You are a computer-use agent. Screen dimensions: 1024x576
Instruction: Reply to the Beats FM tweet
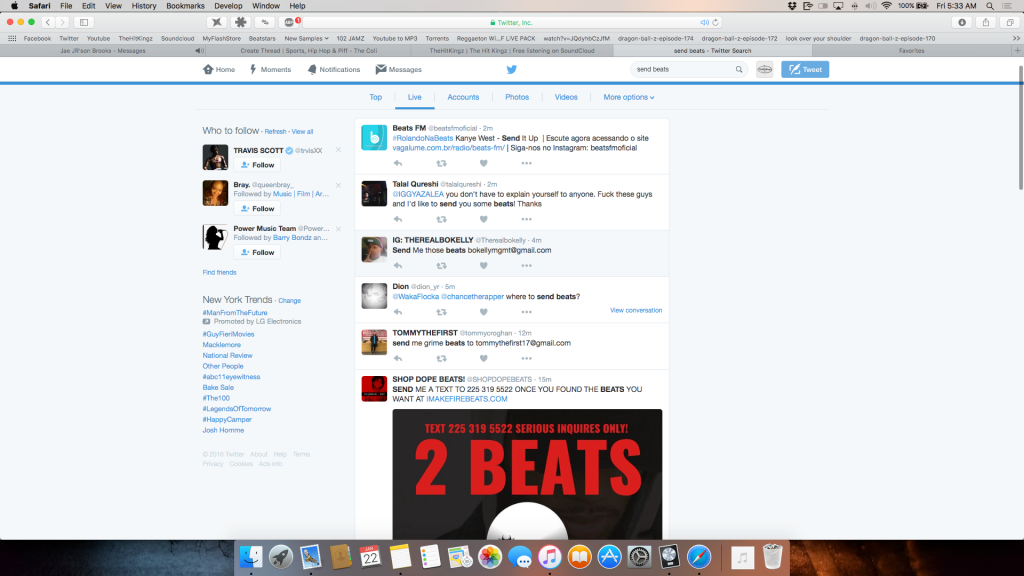pos(398,163)
